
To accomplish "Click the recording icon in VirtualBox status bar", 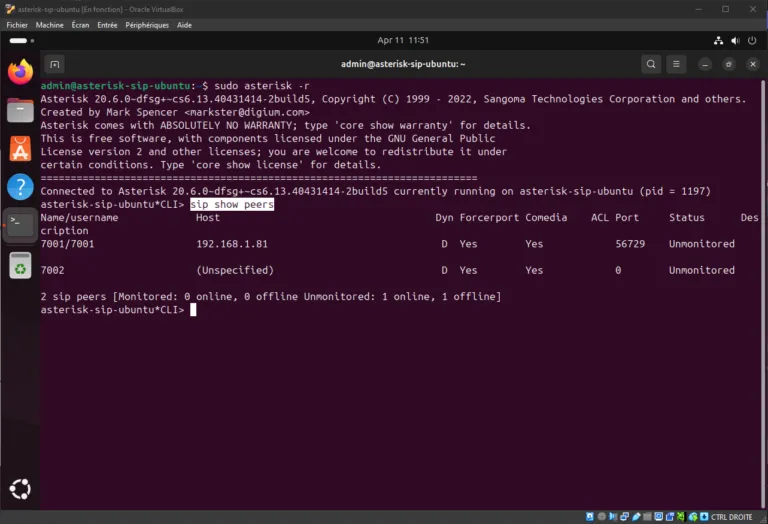I will [x=670, y=517].
